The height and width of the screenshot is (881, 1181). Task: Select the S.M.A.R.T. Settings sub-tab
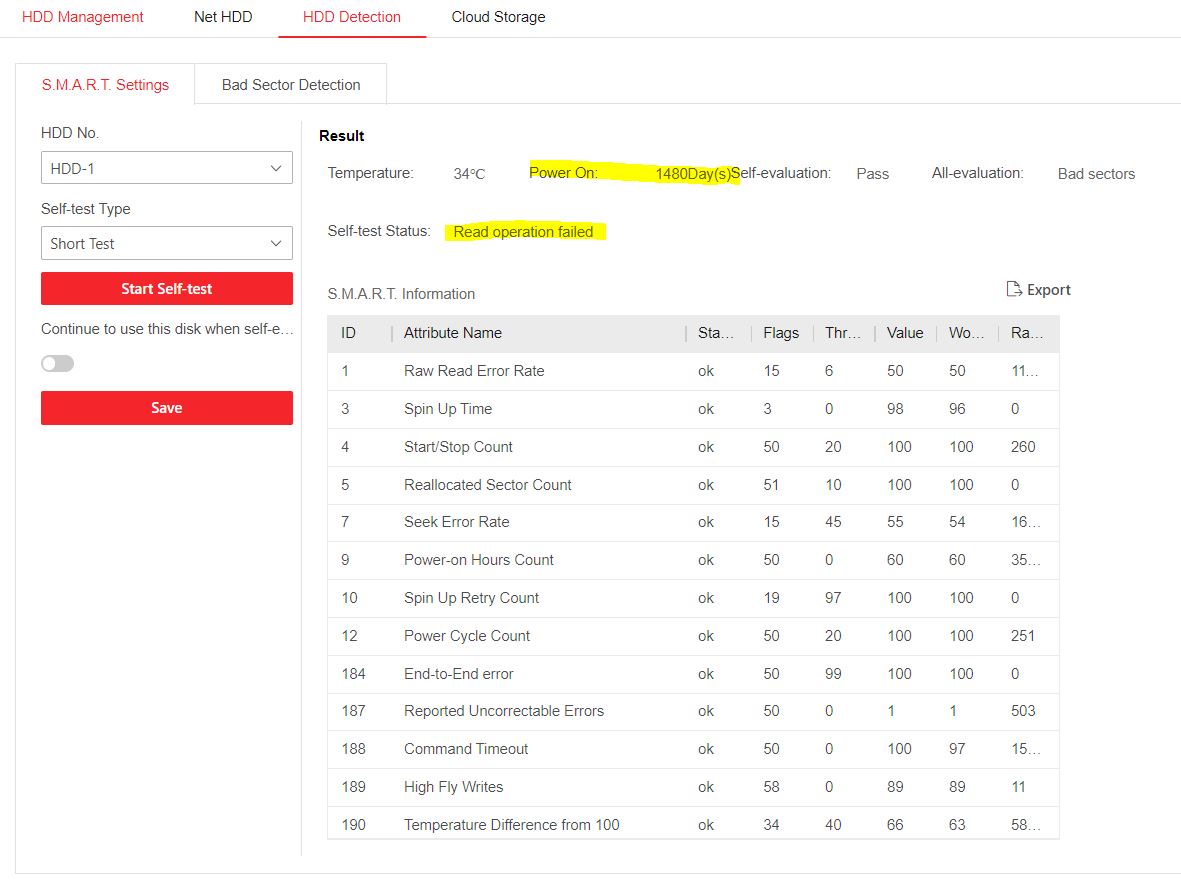click(105, 85)
